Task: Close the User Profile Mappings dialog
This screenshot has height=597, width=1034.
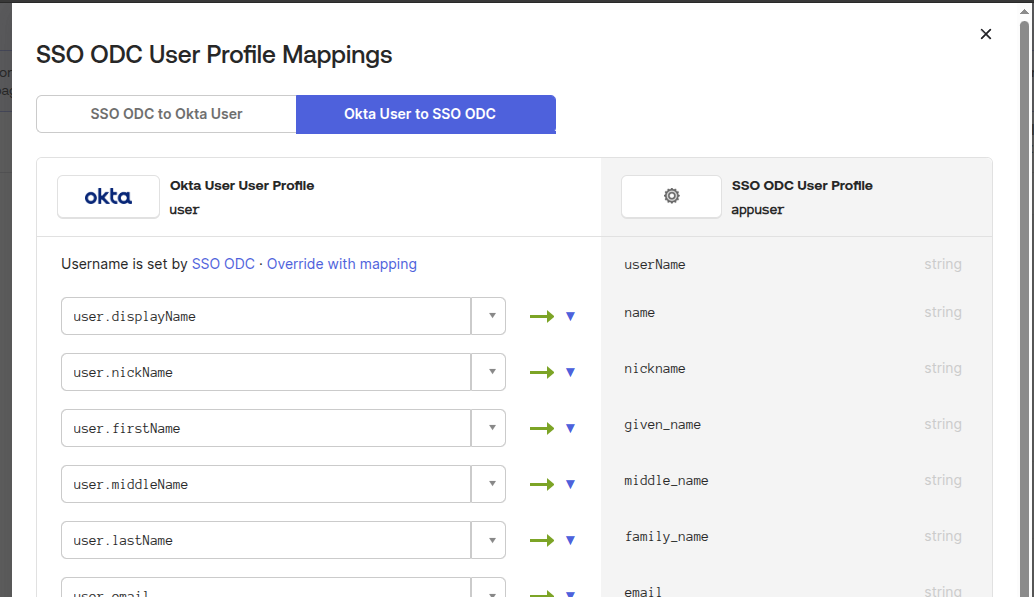Action: (985, 34)
